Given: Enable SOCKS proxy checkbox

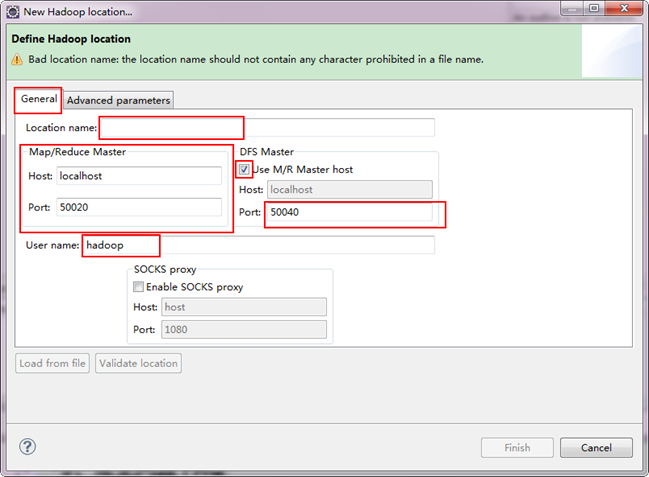Looking at the screenshot, I should 138,287.
